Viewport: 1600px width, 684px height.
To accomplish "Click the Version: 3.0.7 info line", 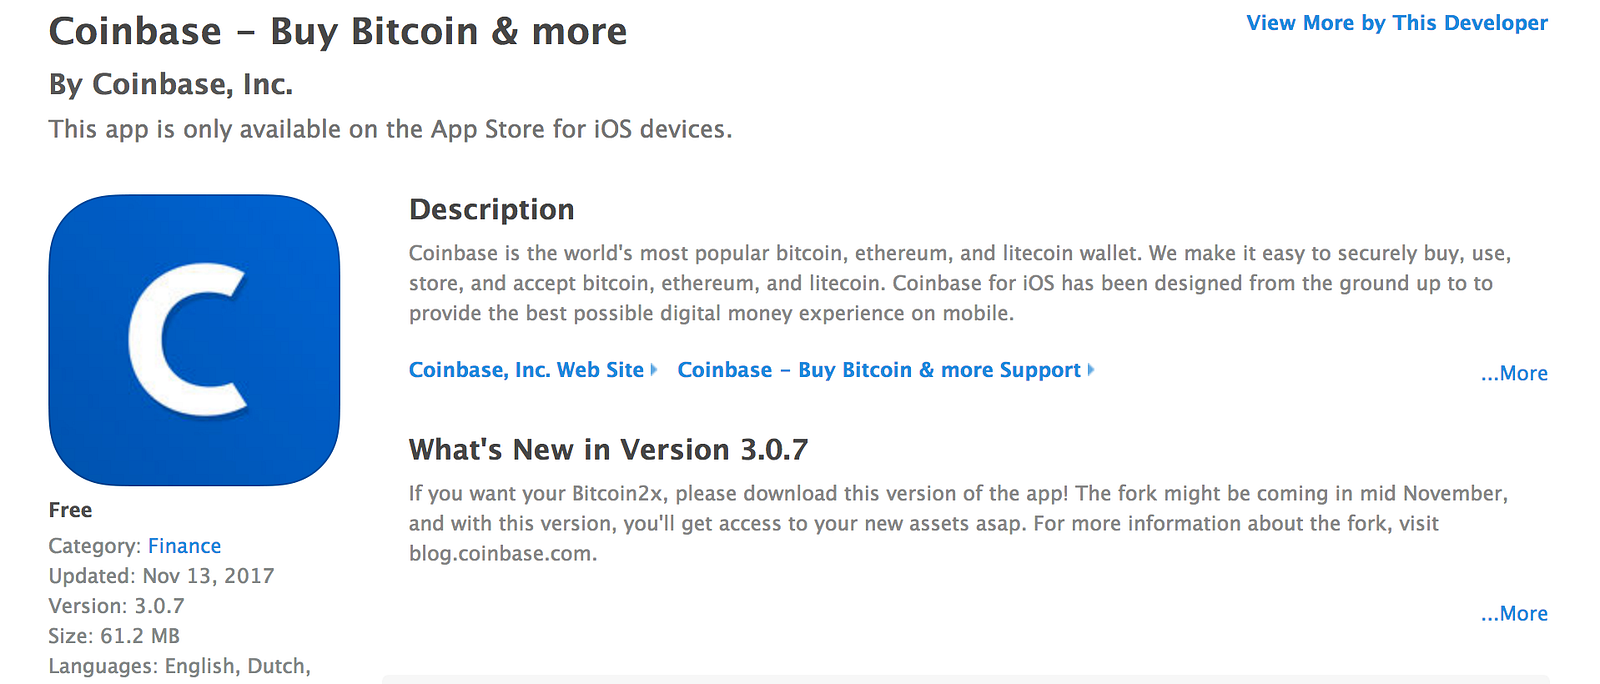I will tap(116, 606).
